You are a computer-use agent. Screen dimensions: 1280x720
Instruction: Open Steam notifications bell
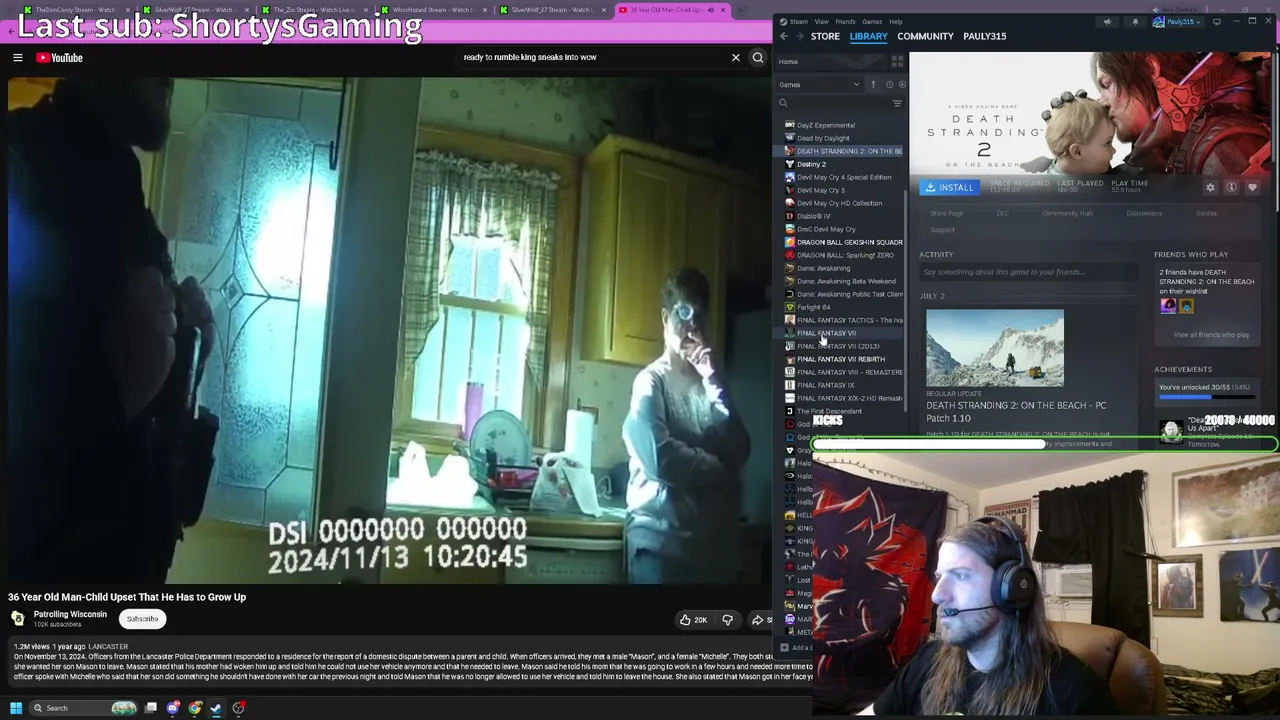(x=1135, y=21)
